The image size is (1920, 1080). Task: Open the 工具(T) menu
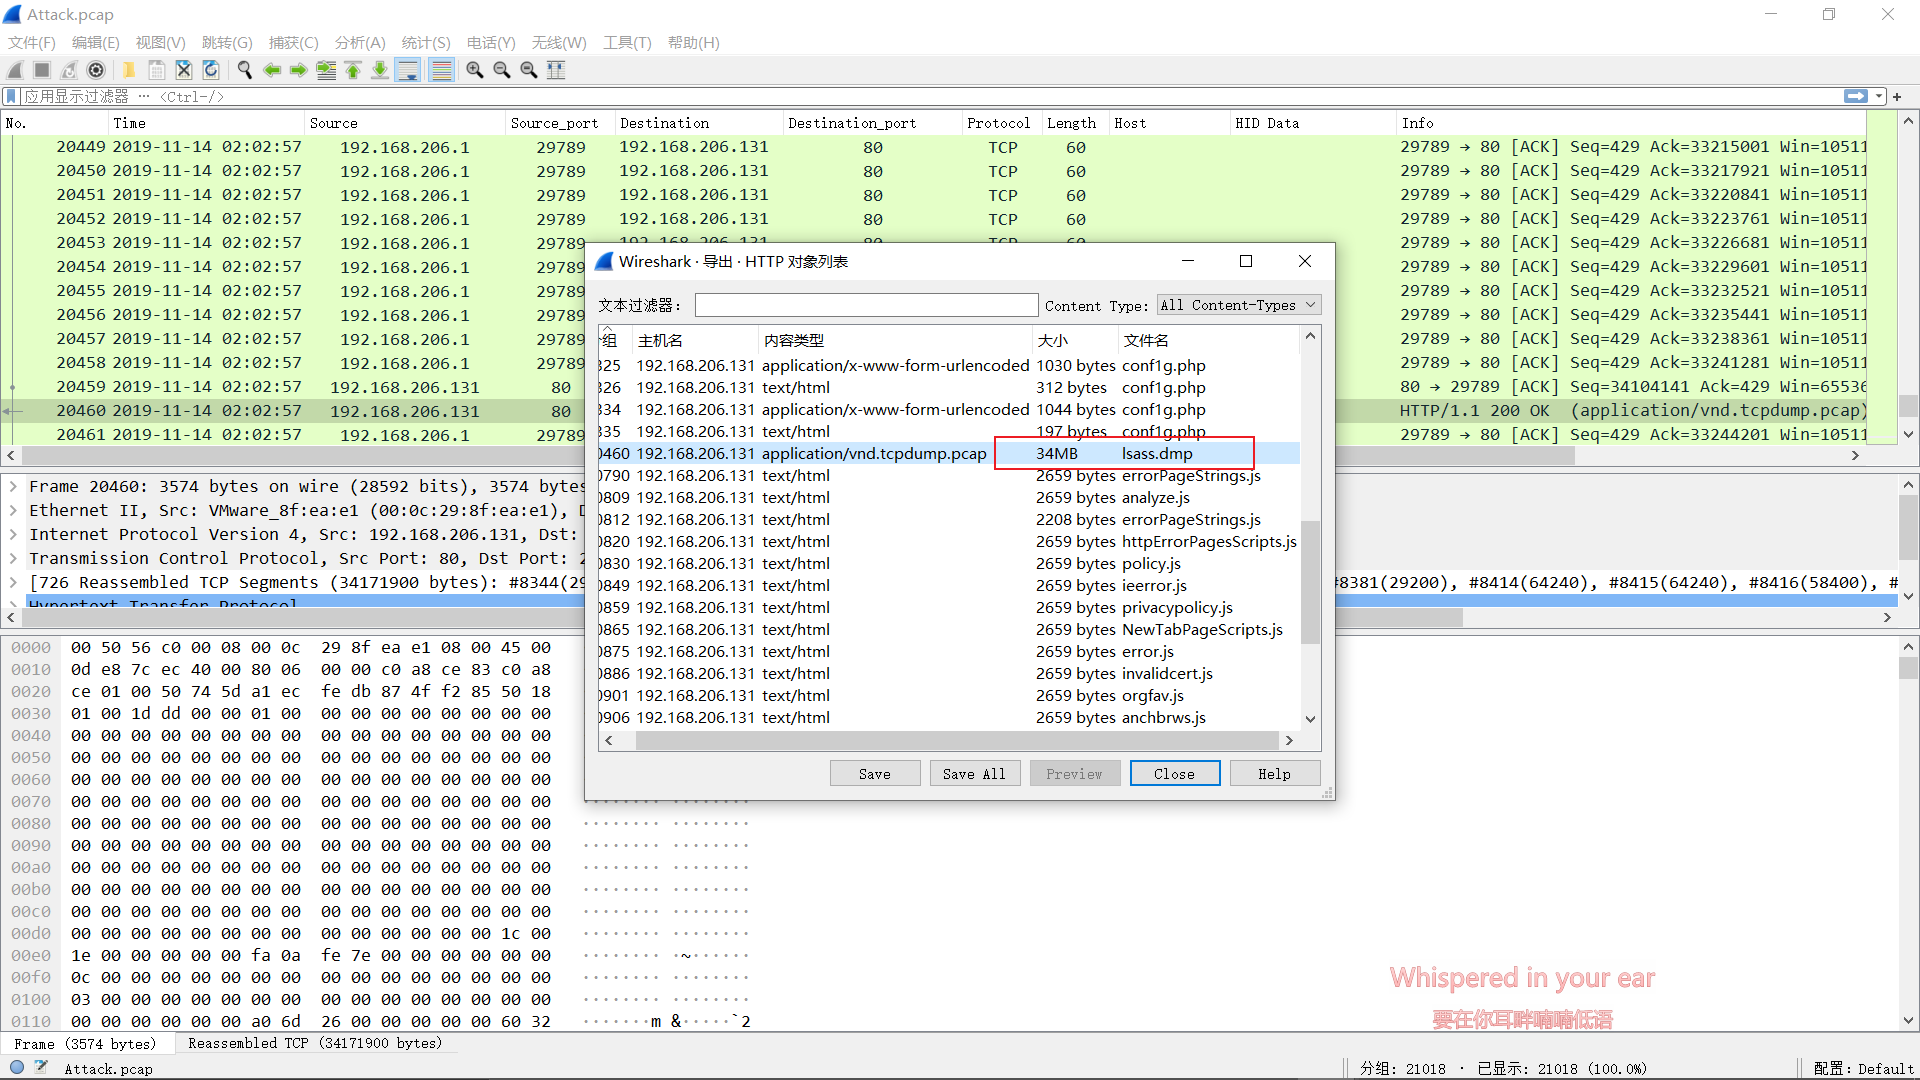click(627, 43)
